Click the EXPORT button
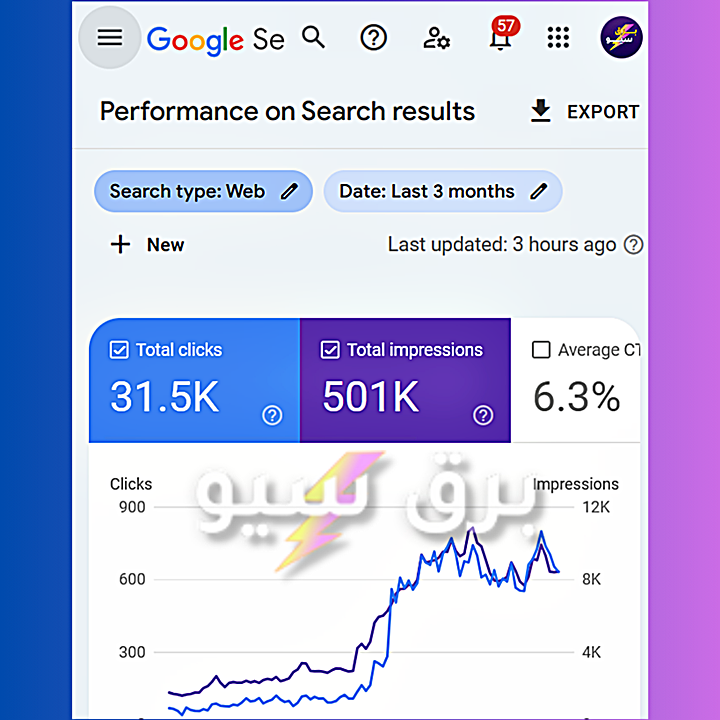The height and width of the screenshot is (720, 720). 584,112
